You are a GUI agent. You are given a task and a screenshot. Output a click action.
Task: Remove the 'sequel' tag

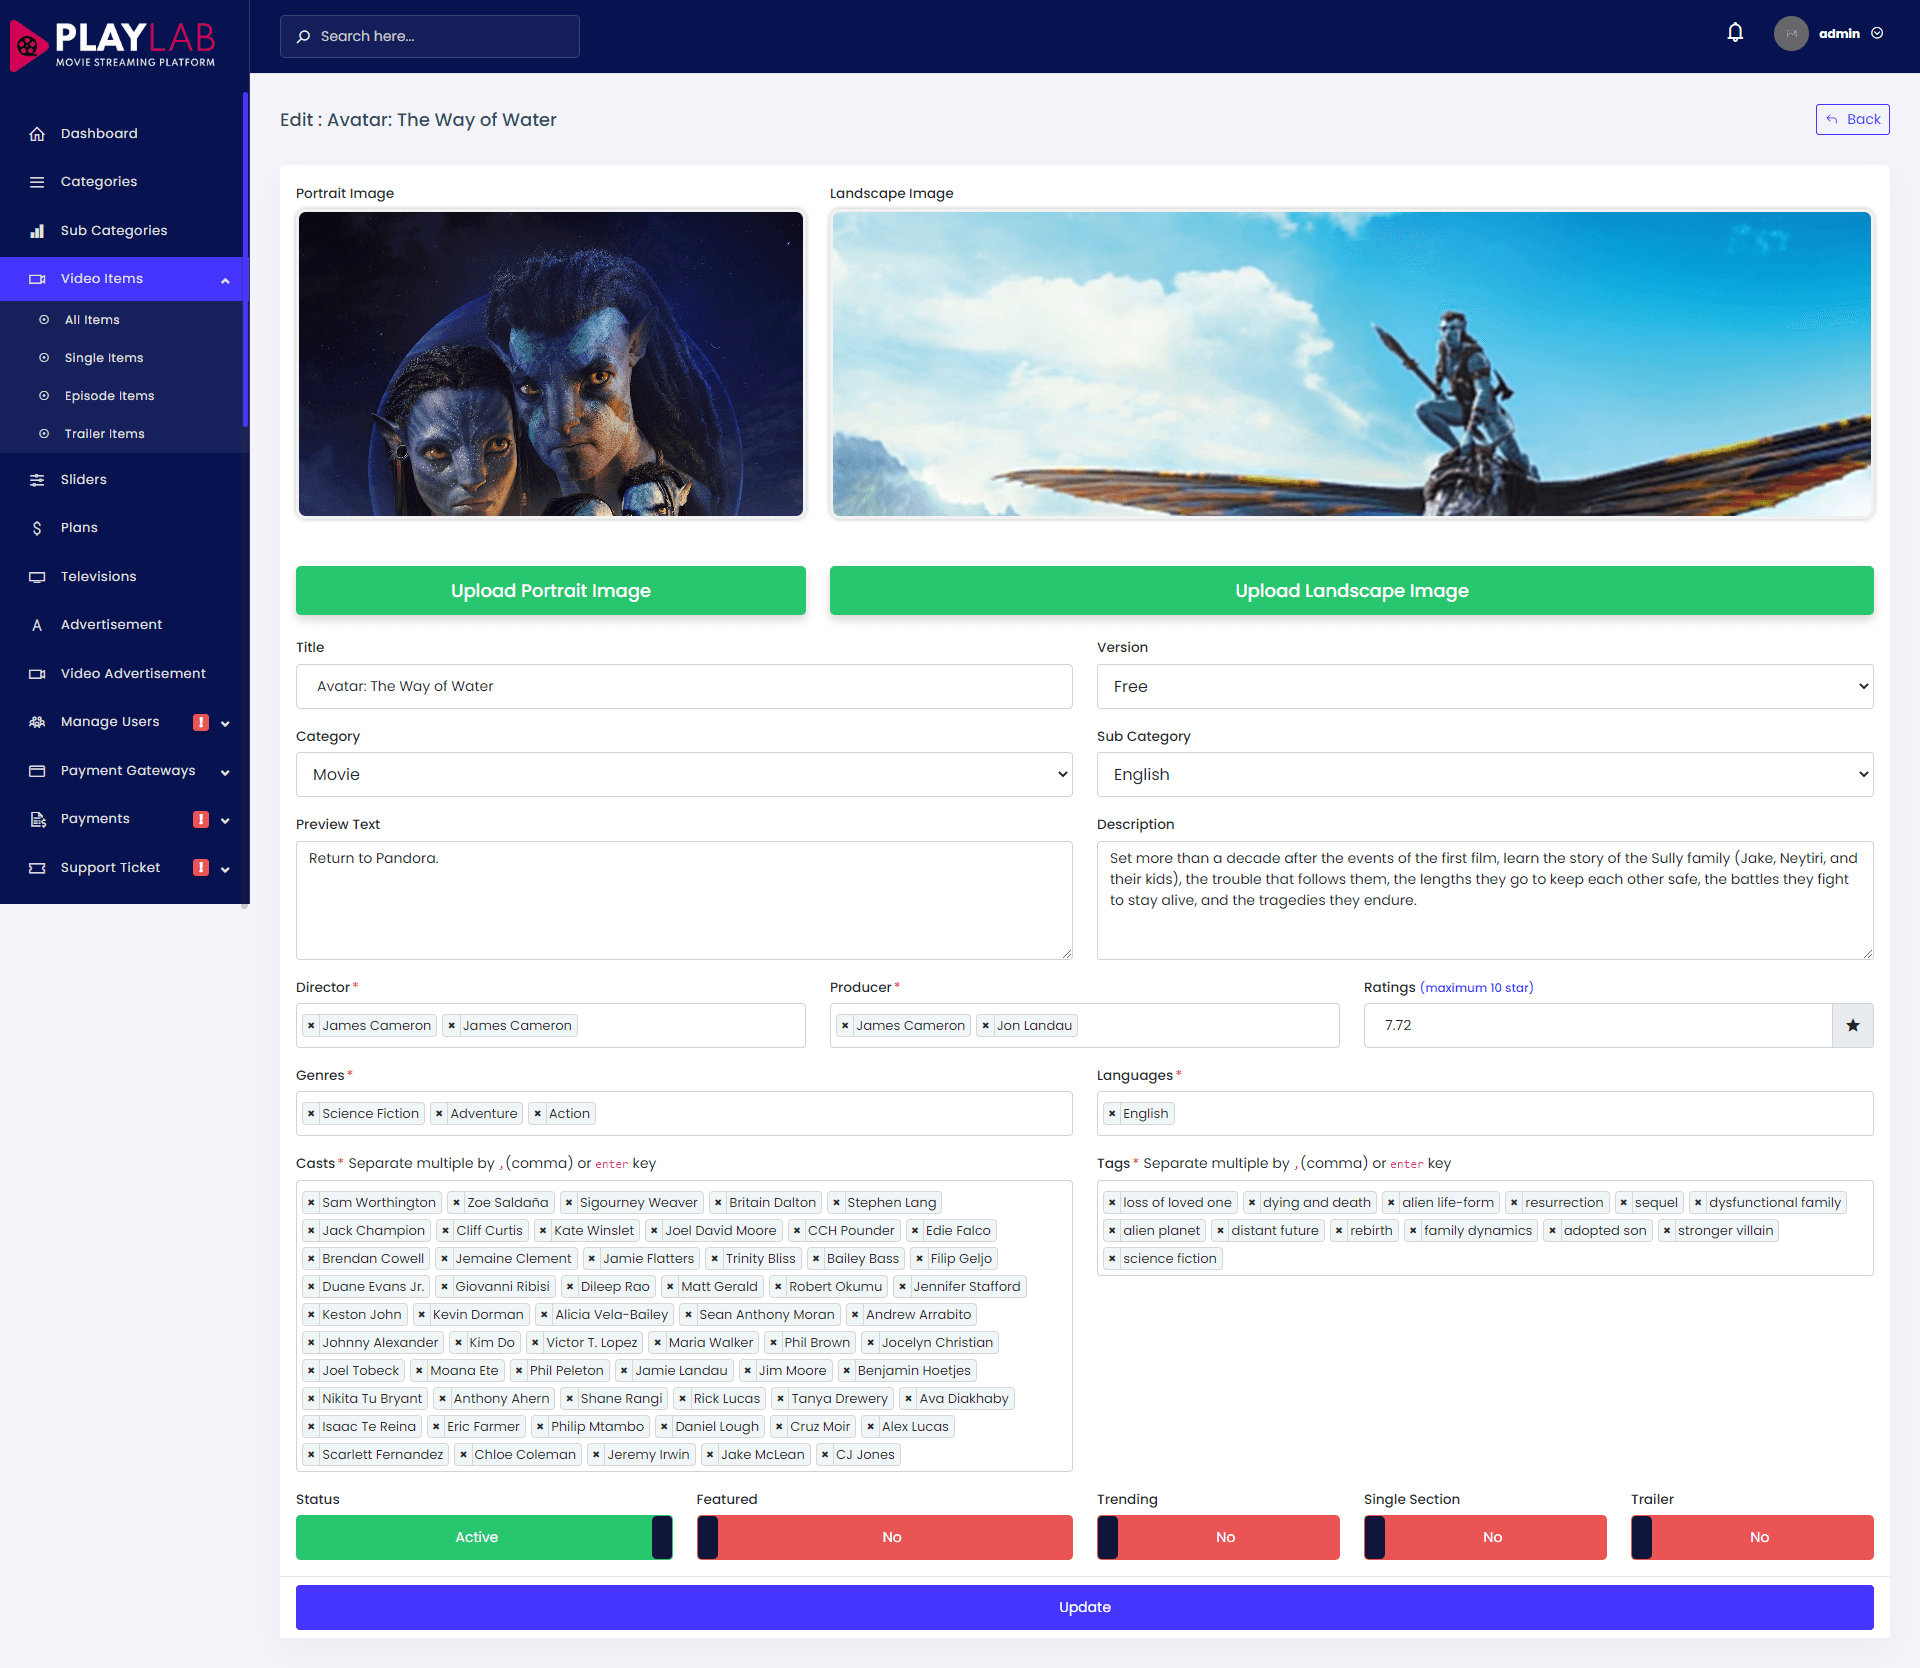point(1624,1202)
